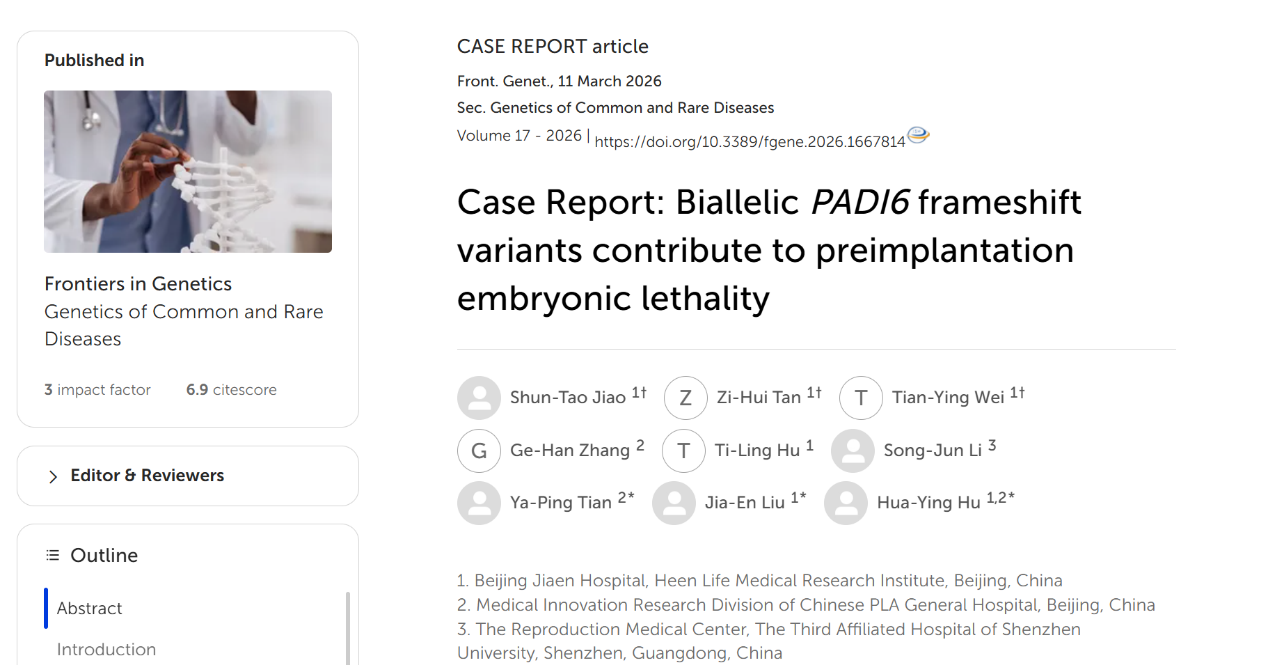The image size is (1268, 665).
Task: Click the G avatar for Ge-Han Zhang
Action: pyautogui.click(x=479, y=451)
